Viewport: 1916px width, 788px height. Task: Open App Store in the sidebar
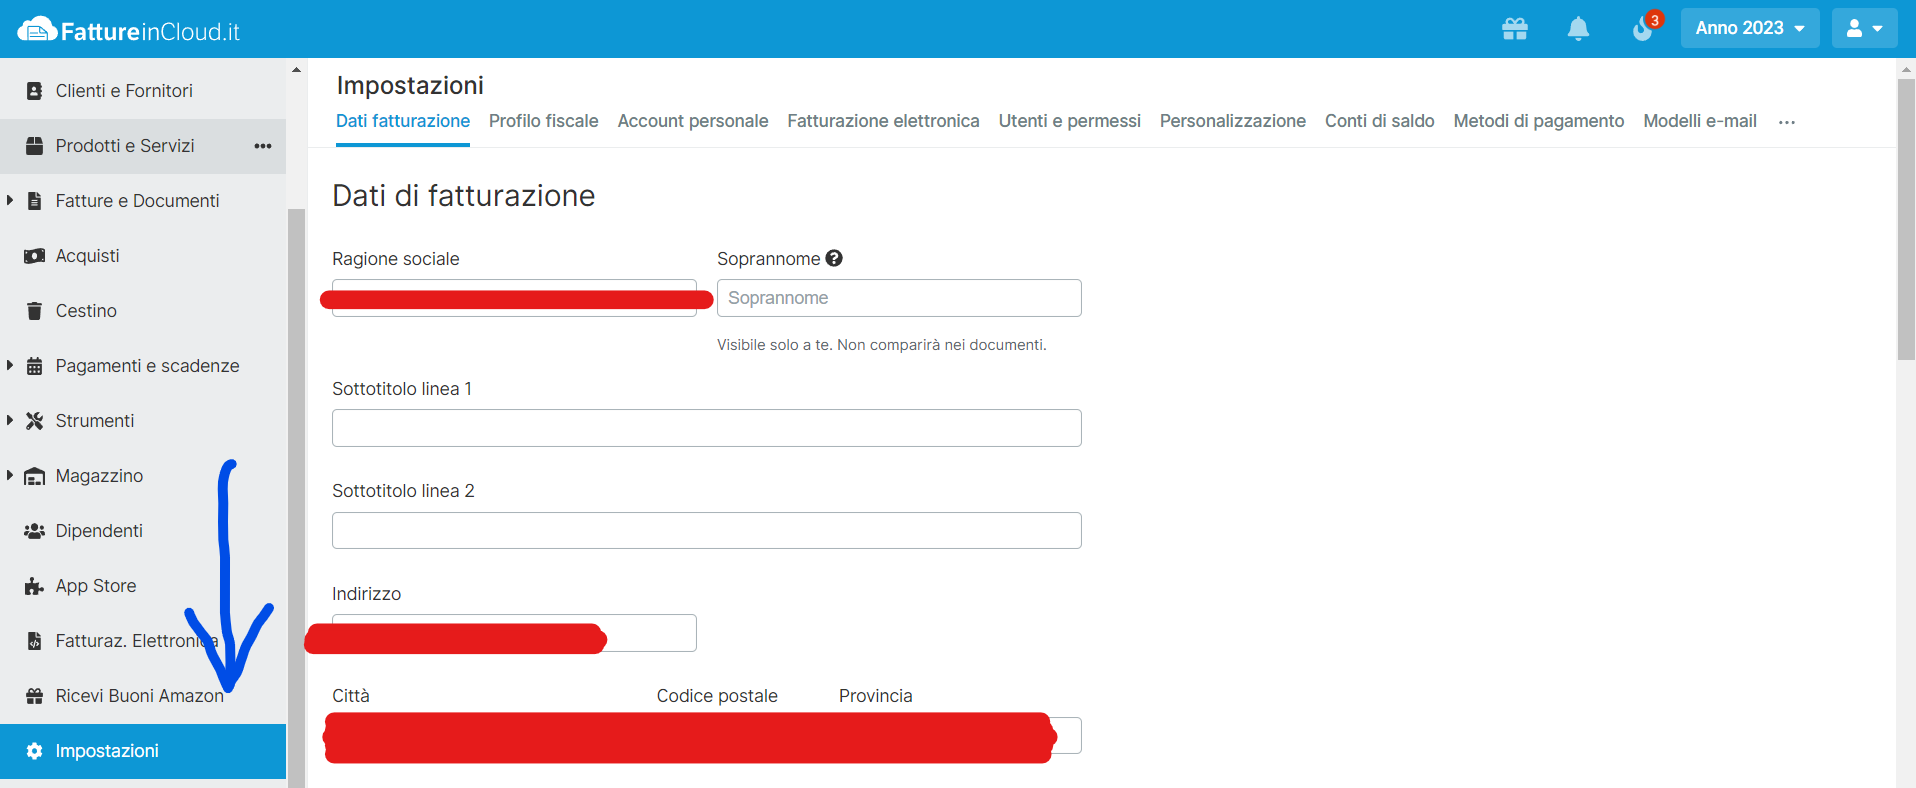[x=95, y=586]
